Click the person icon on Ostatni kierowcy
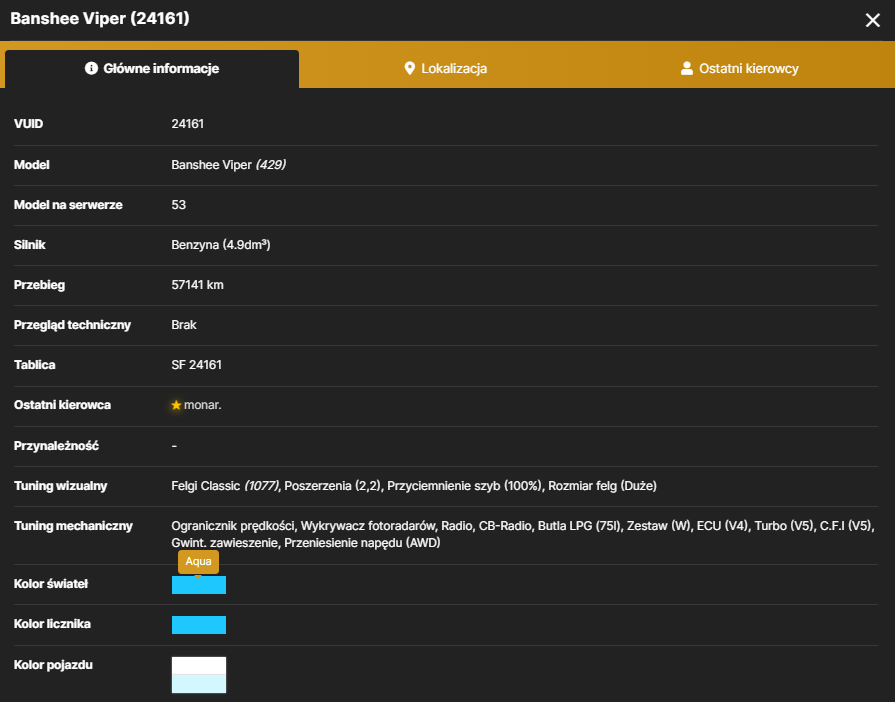895x702 pixels. [x=687, y=68]
